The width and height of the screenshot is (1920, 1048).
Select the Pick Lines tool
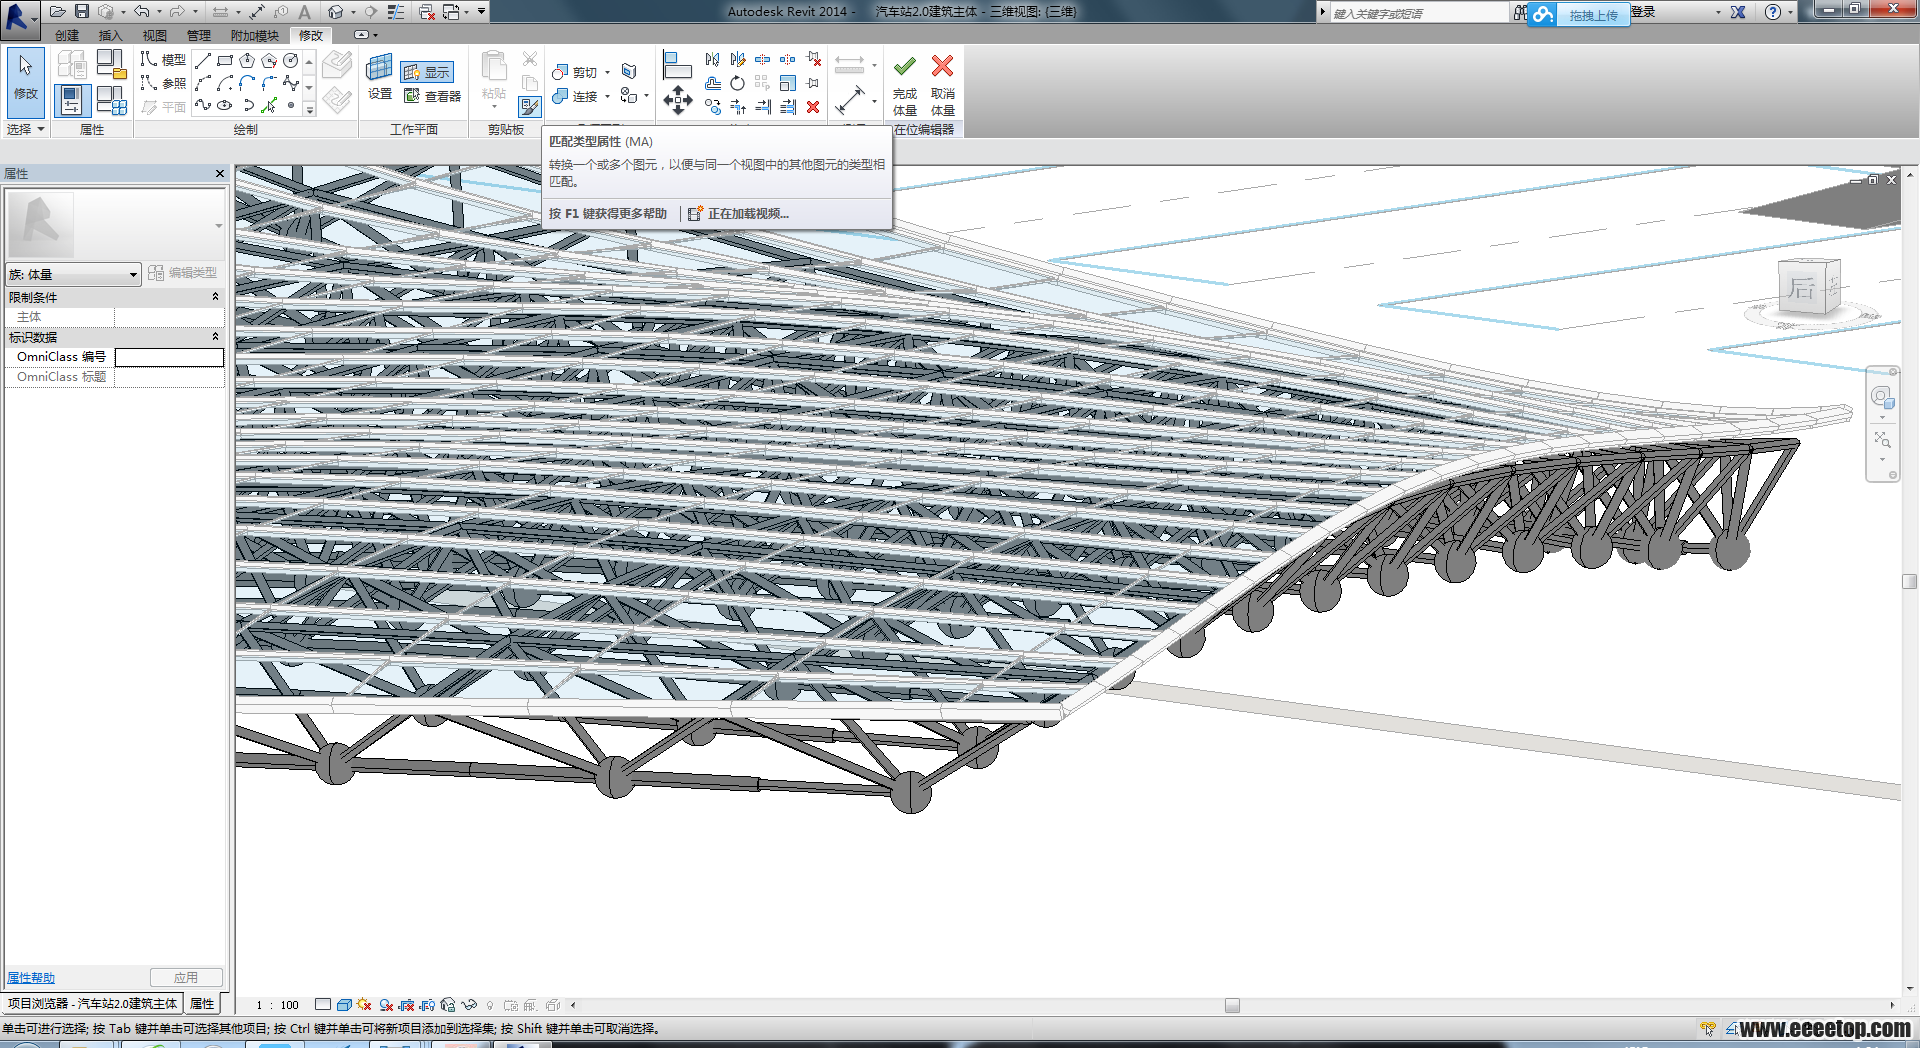pos(269,105)
